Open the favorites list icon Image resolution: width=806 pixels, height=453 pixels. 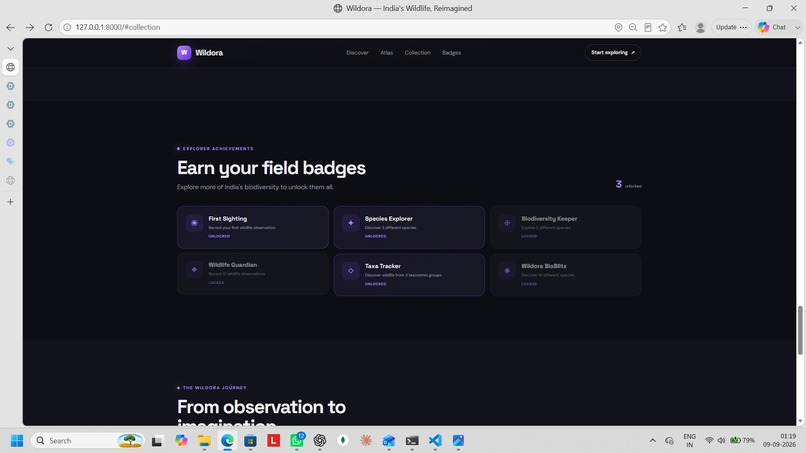[x=682, y=27]
